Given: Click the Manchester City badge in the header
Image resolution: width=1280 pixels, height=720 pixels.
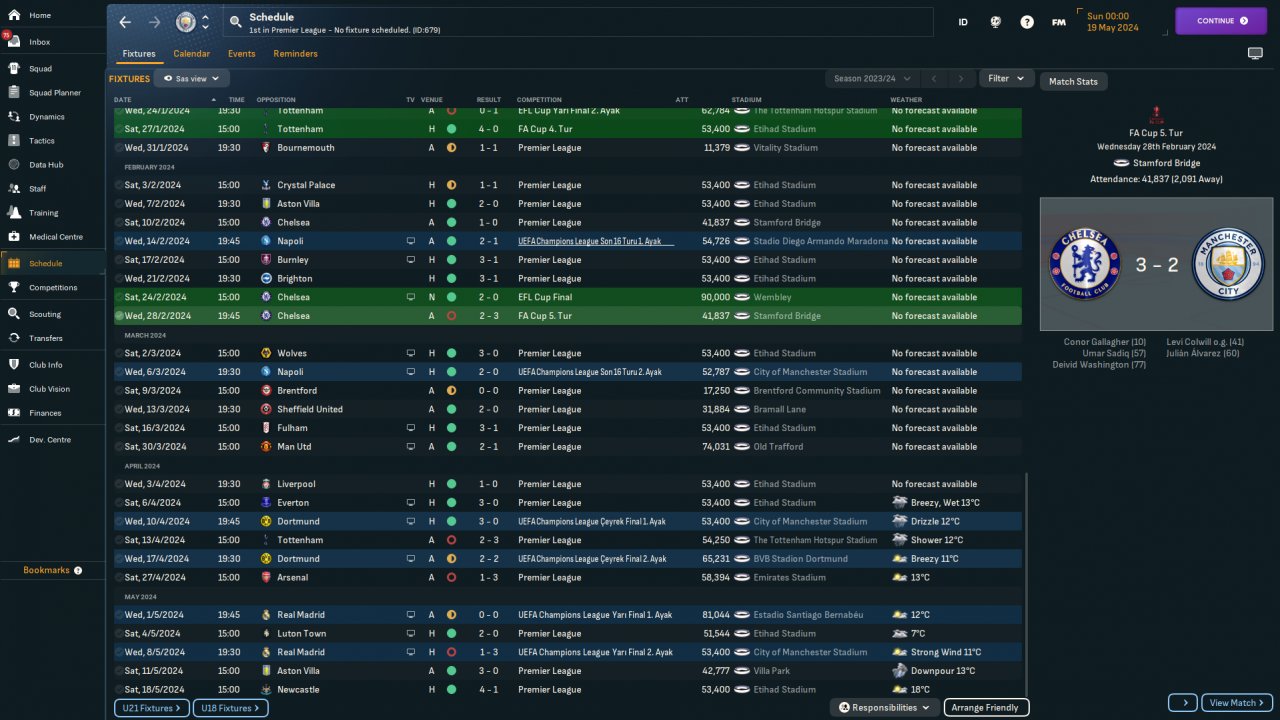Looking at the screenshot, I should click(186, 21).
